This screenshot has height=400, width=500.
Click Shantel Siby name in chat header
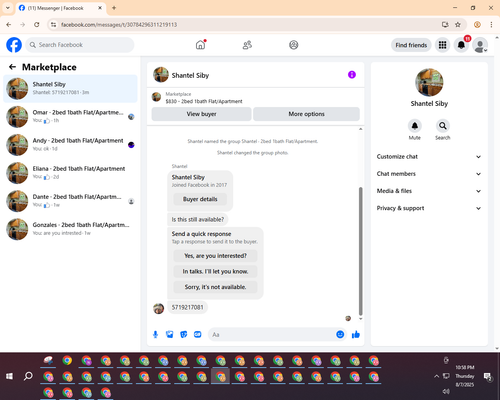point(190,75)
